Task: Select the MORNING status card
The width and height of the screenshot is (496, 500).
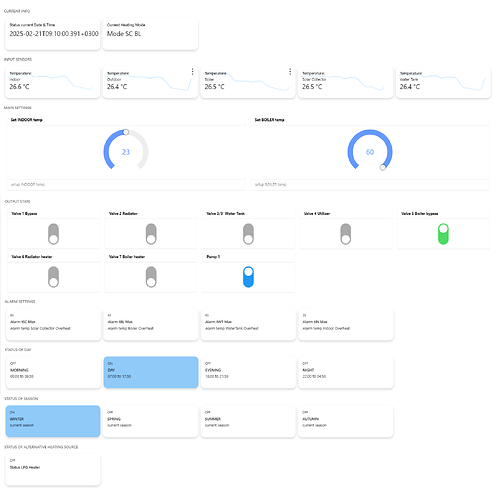Action: pos(53,372)
